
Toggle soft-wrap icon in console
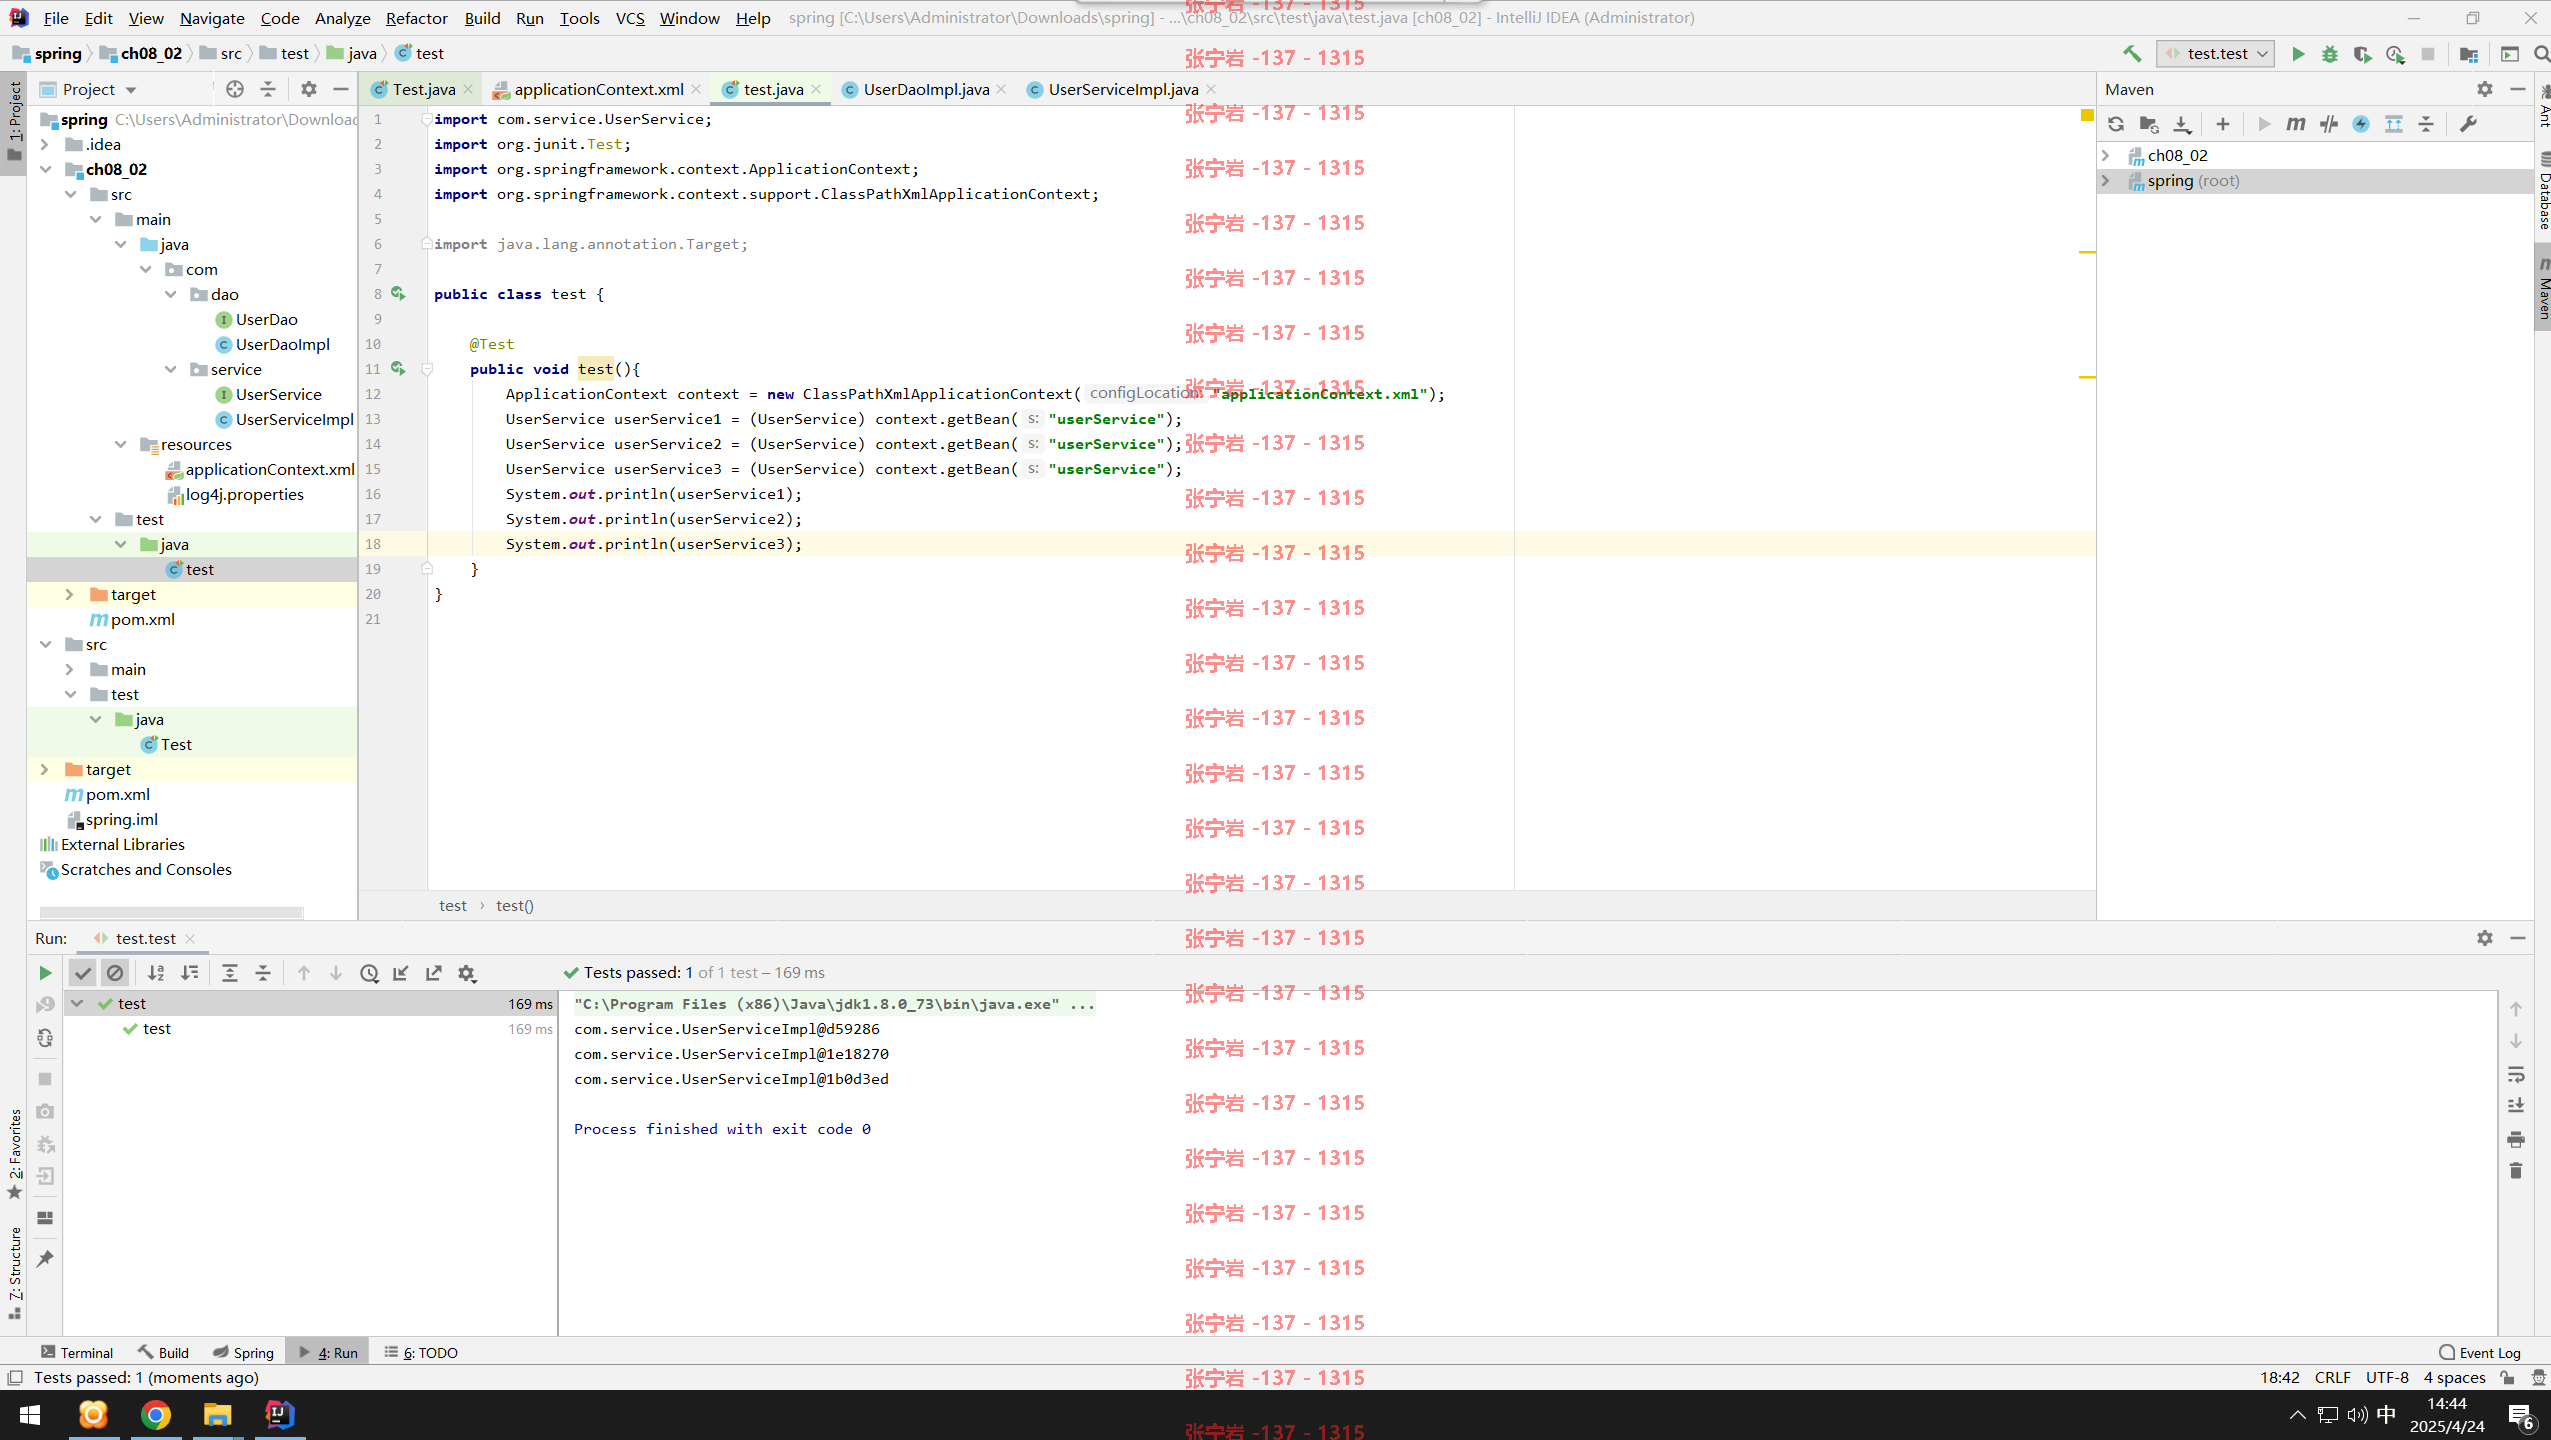[2516, 1075]
